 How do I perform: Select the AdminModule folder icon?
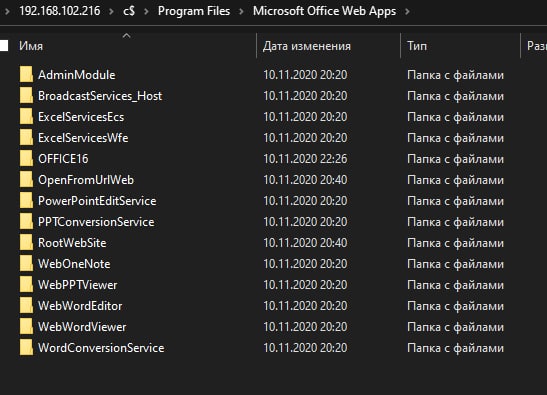[x=26, y=74]
